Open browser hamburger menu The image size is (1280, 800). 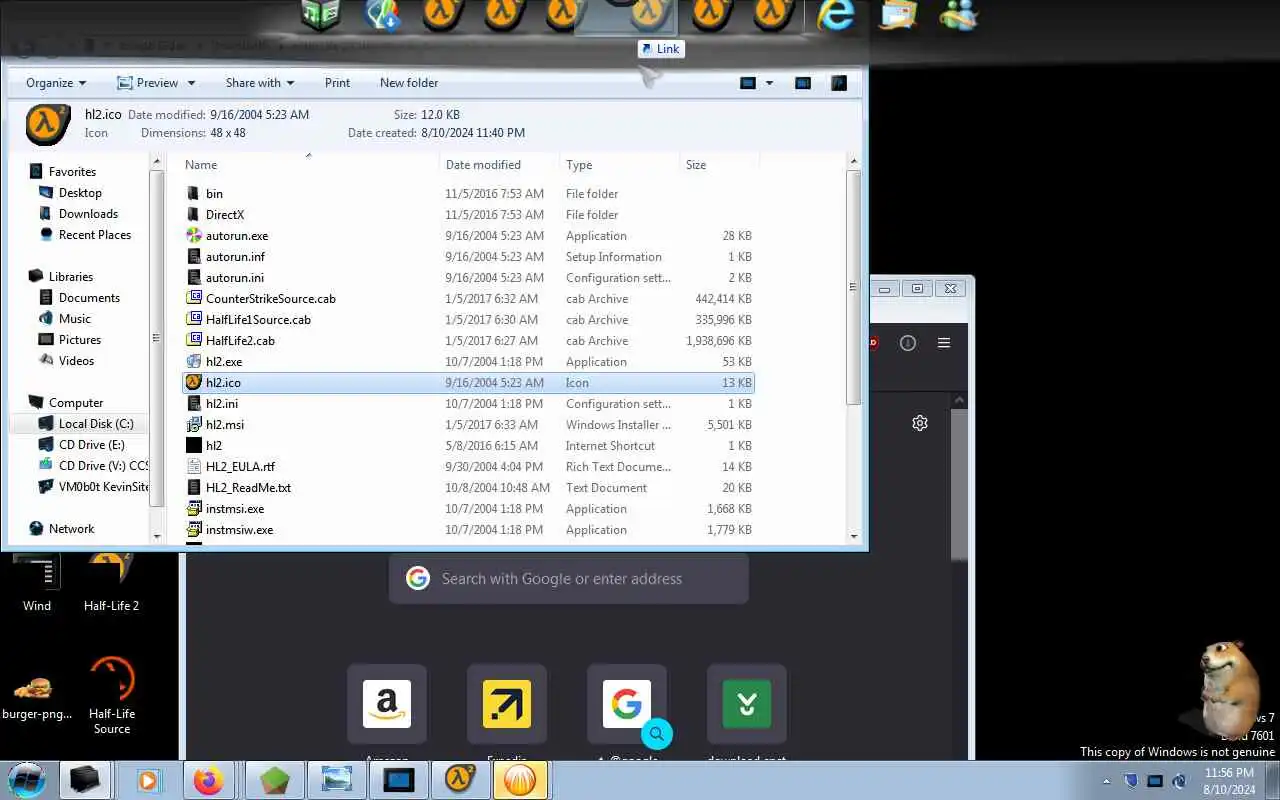click(944, 343)
